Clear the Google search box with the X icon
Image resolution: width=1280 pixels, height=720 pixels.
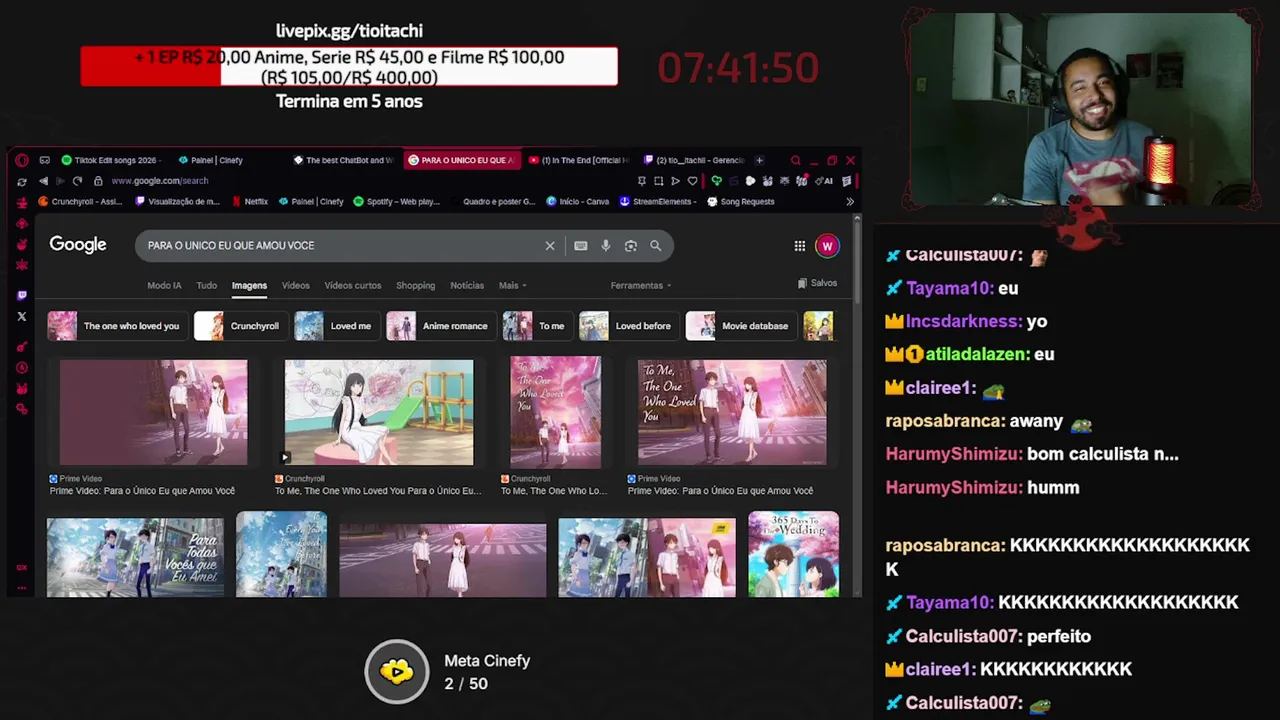[x=550, y=246]
